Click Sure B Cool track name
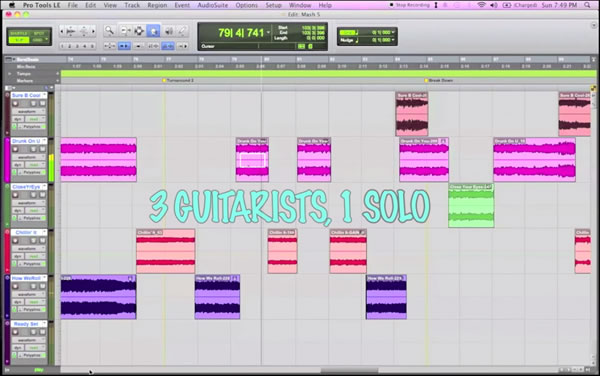 [27, 95]
